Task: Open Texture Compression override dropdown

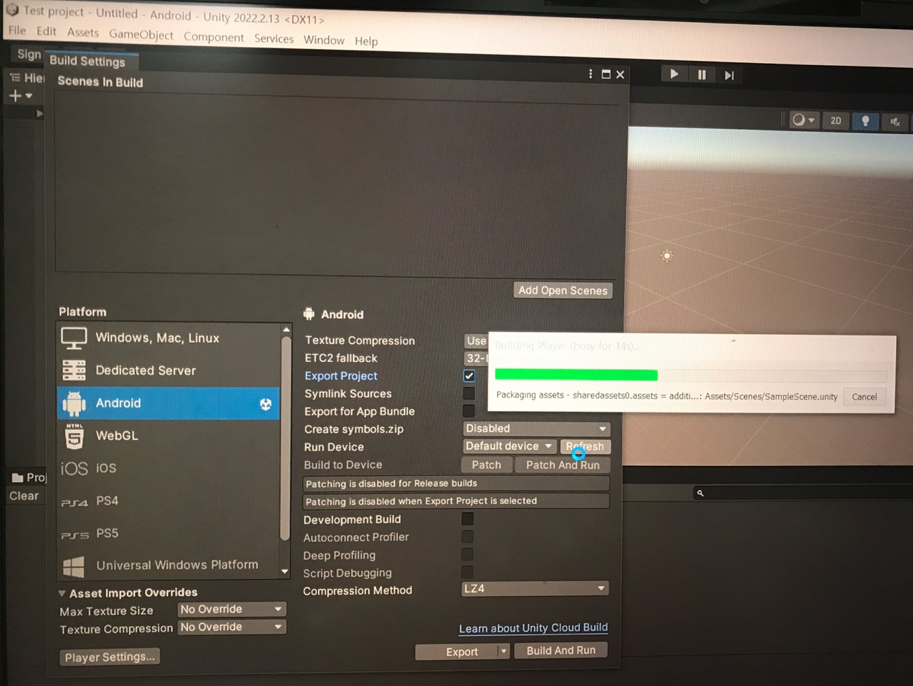Action: 232,627
